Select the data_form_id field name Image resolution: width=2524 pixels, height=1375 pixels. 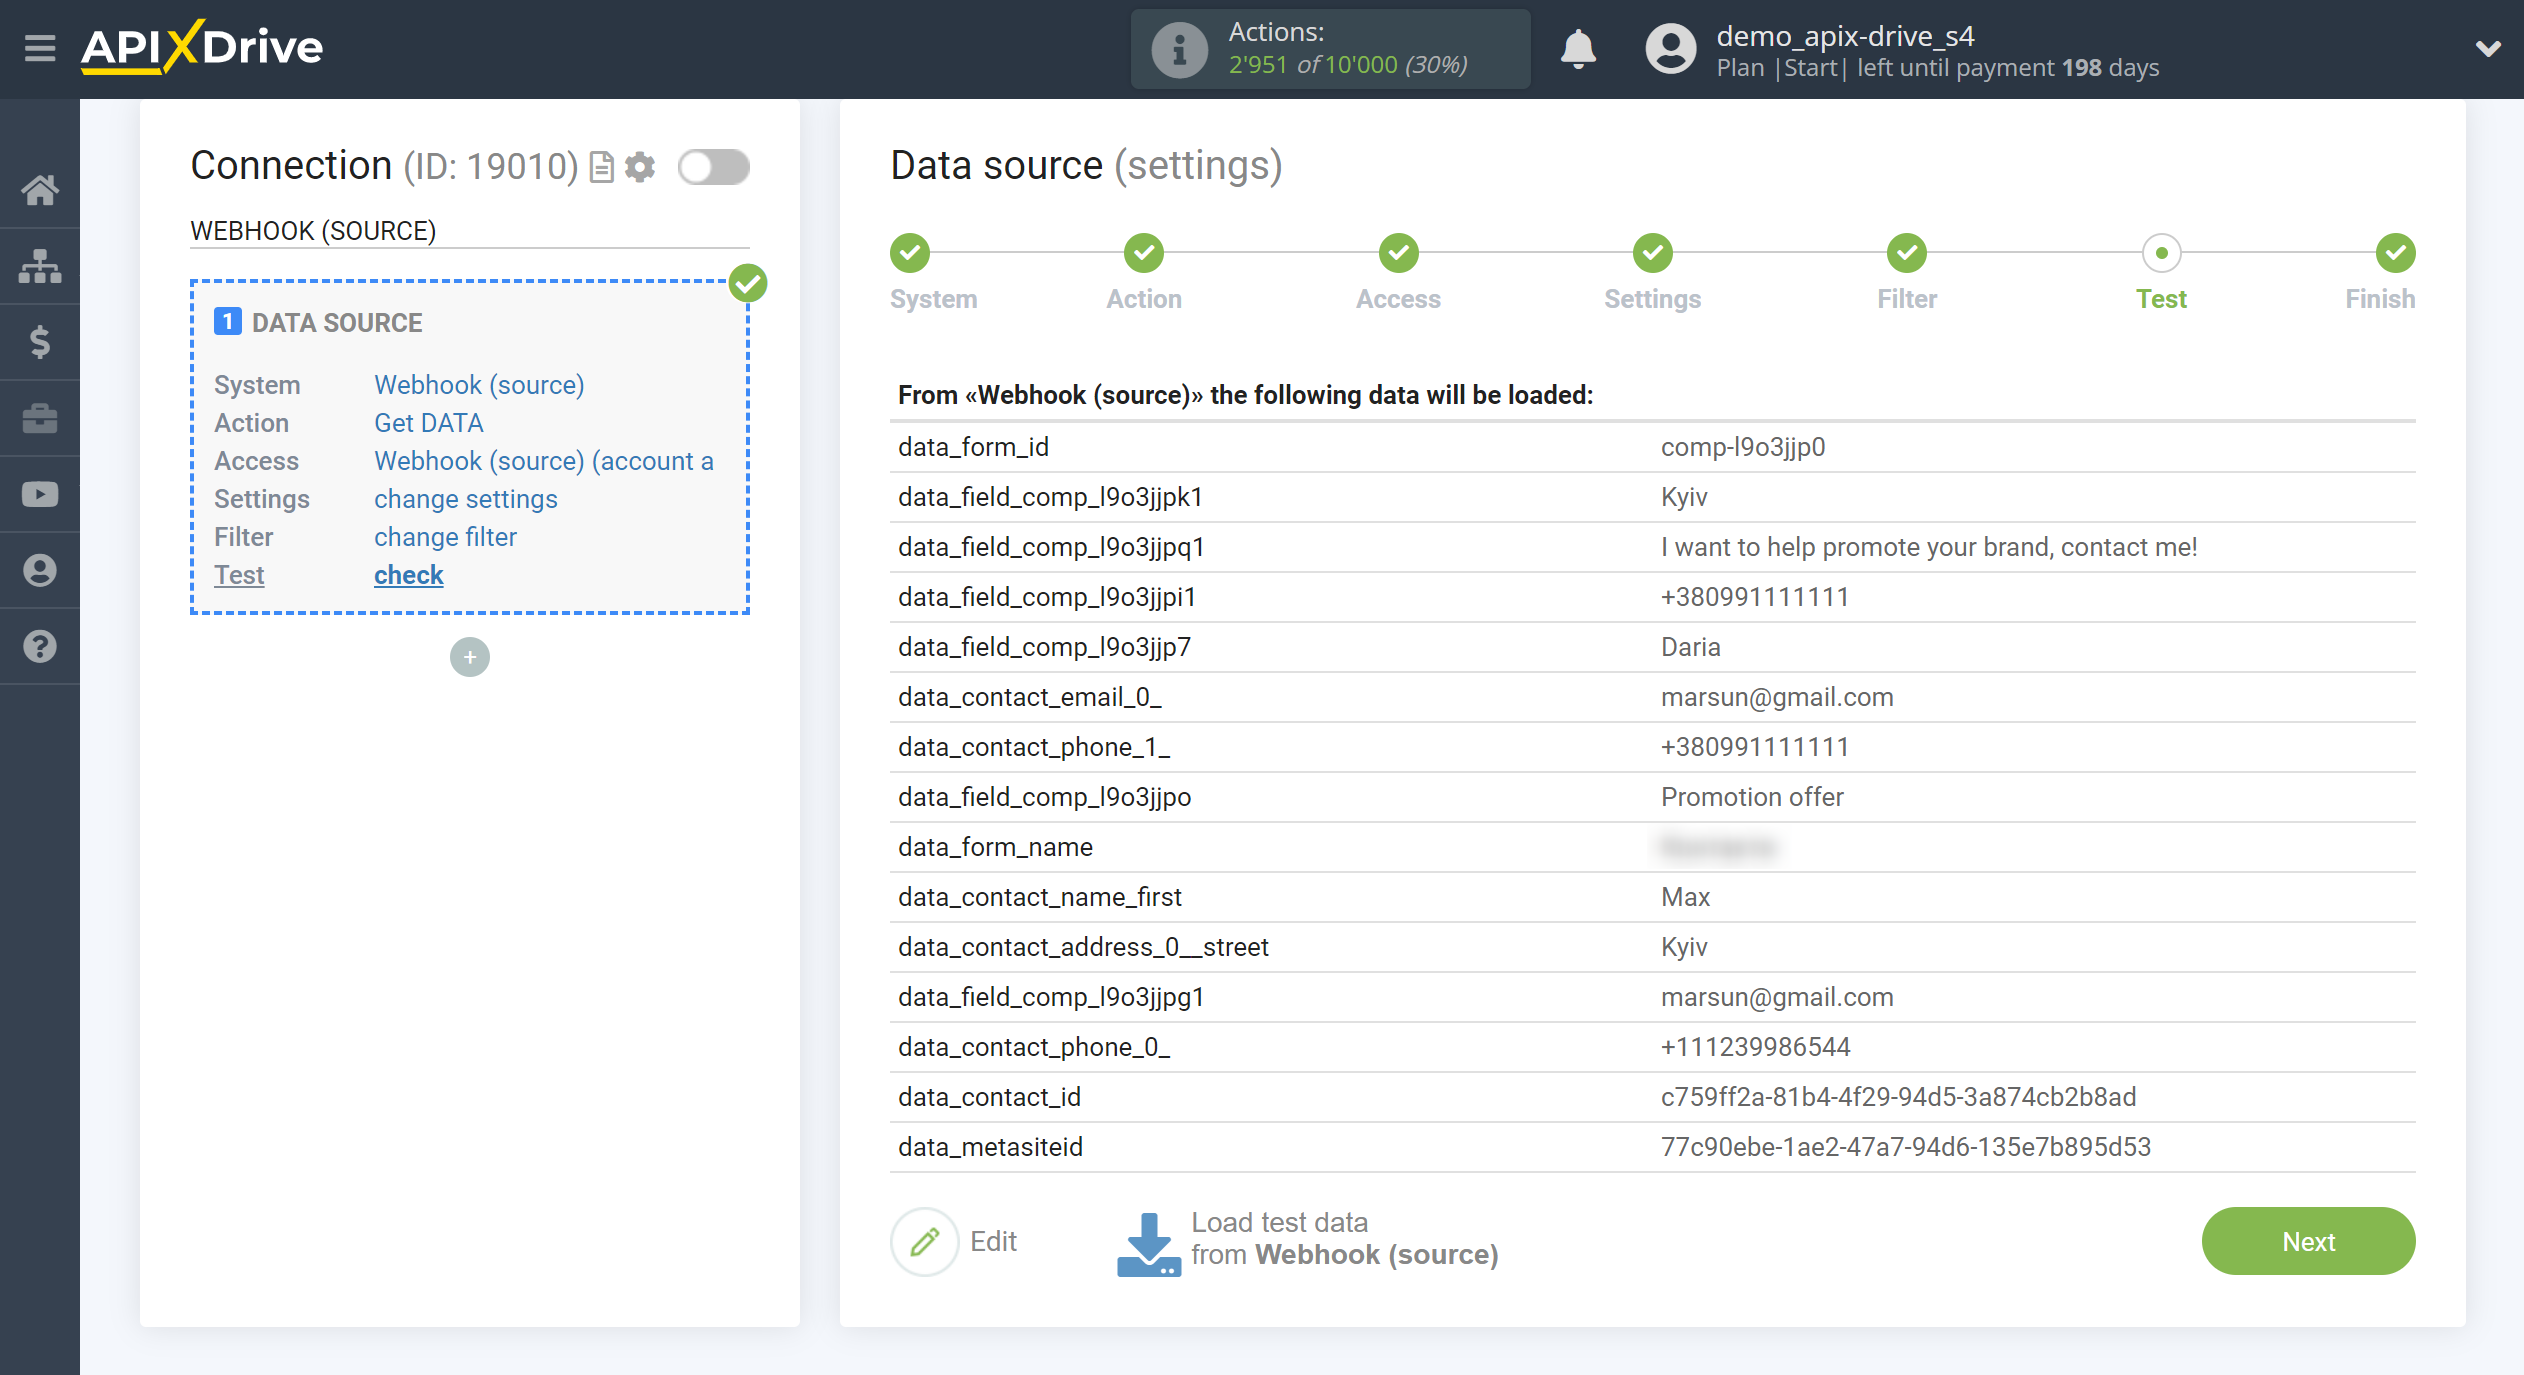973,447
